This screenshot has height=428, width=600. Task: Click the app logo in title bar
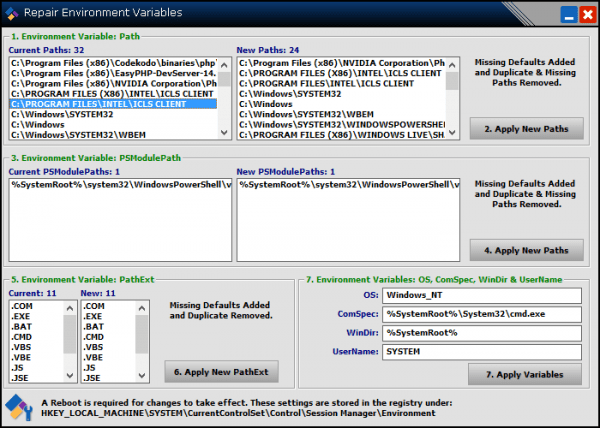(x=11, y=13)
